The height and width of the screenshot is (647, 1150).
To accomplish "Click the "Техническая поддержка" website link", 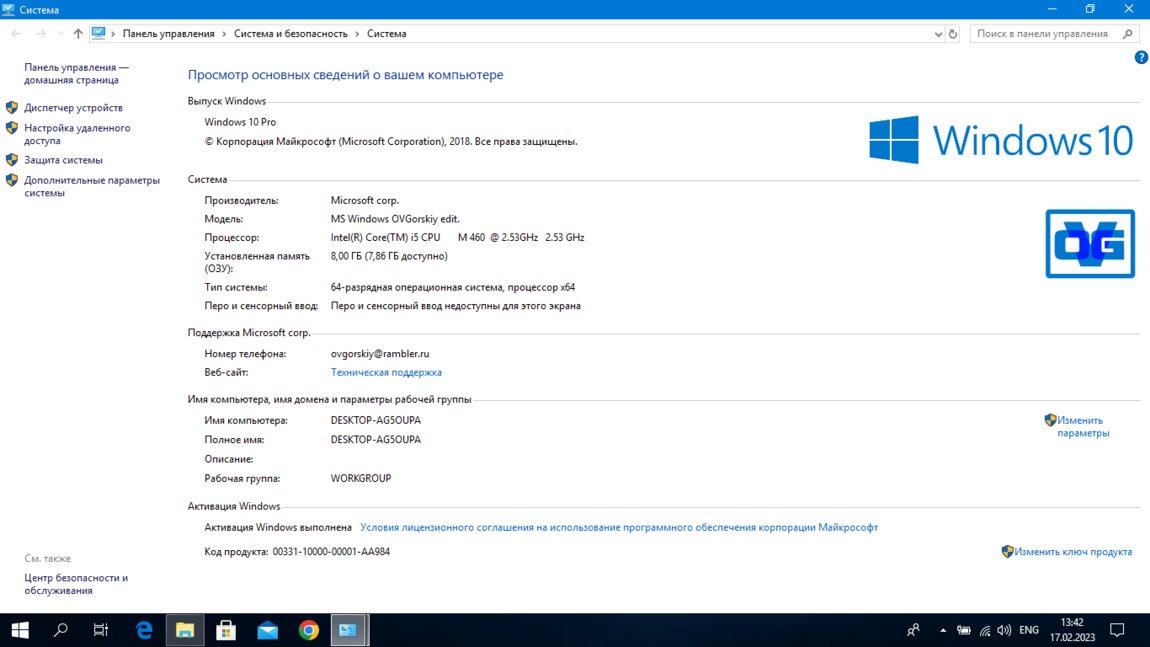I will coord(386,373).
